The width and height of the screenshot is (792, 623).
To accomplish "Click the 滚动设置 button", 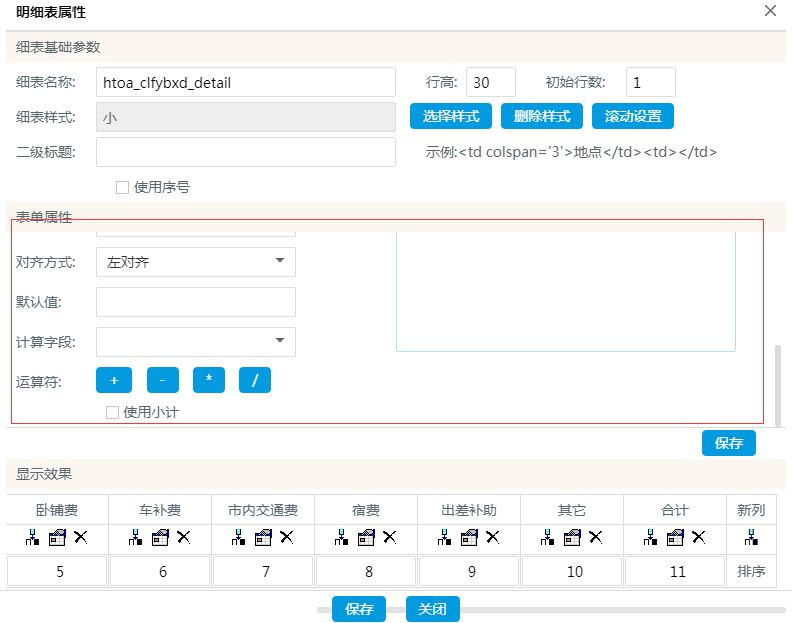I will tap(633, 116).
